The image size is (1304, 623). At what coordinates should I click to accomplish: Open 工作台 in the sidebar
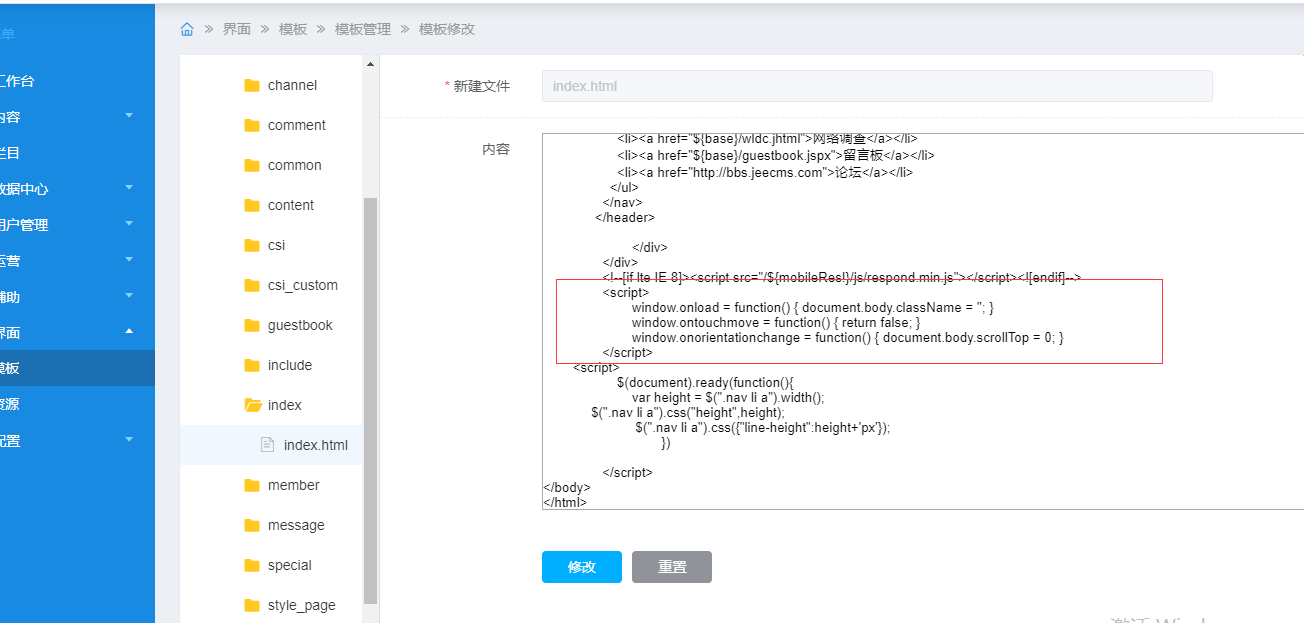(77, 81)
